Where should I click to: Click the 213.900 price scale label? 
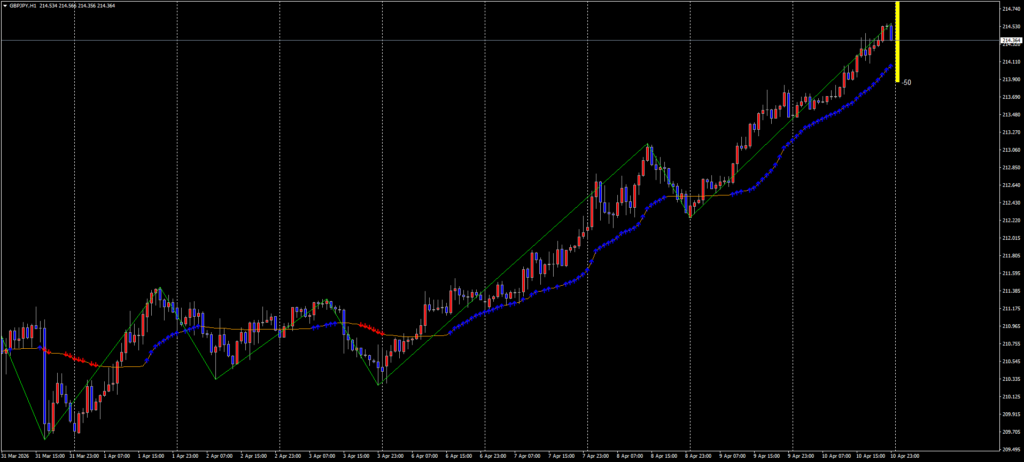tap(1010, 79)
